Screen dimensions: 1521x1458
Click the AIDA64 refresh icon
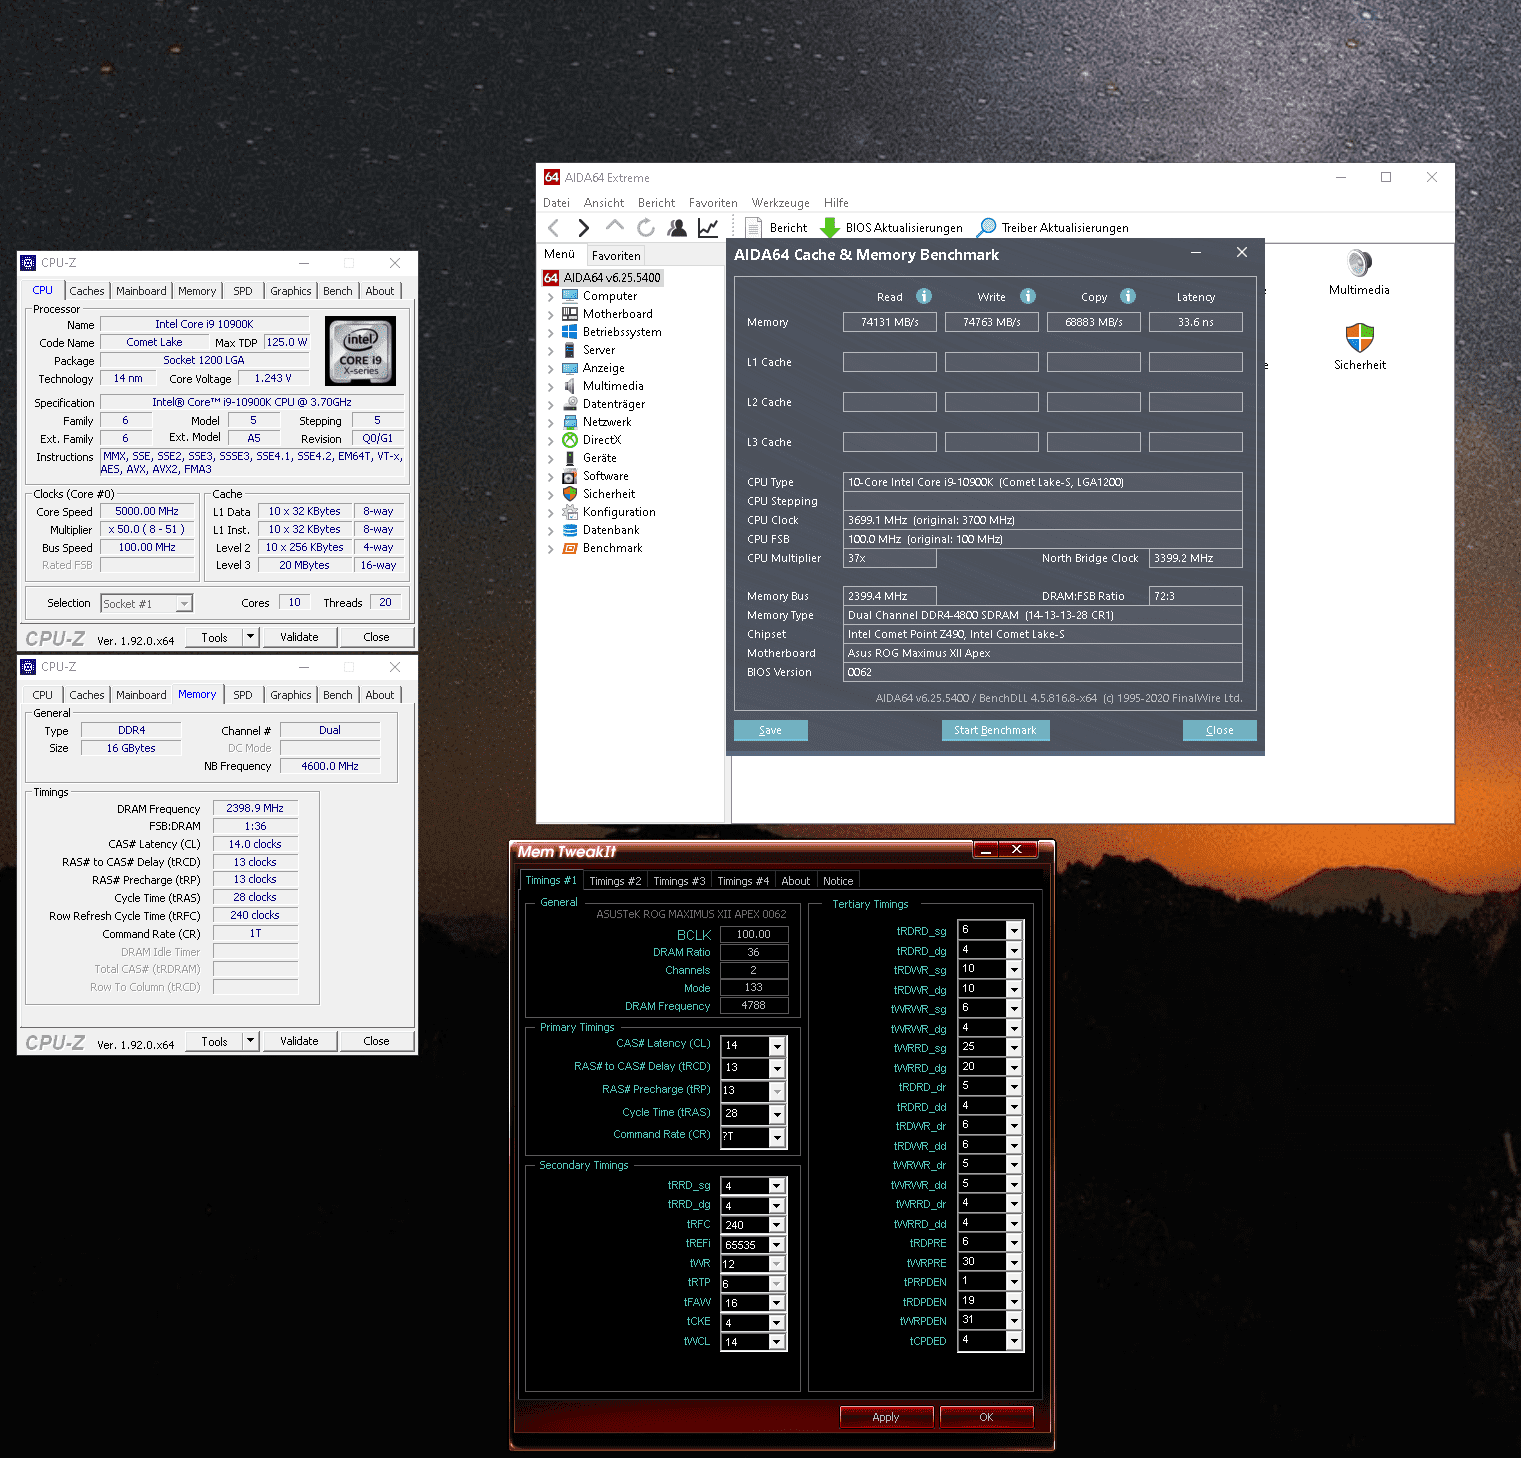[646, 228]
